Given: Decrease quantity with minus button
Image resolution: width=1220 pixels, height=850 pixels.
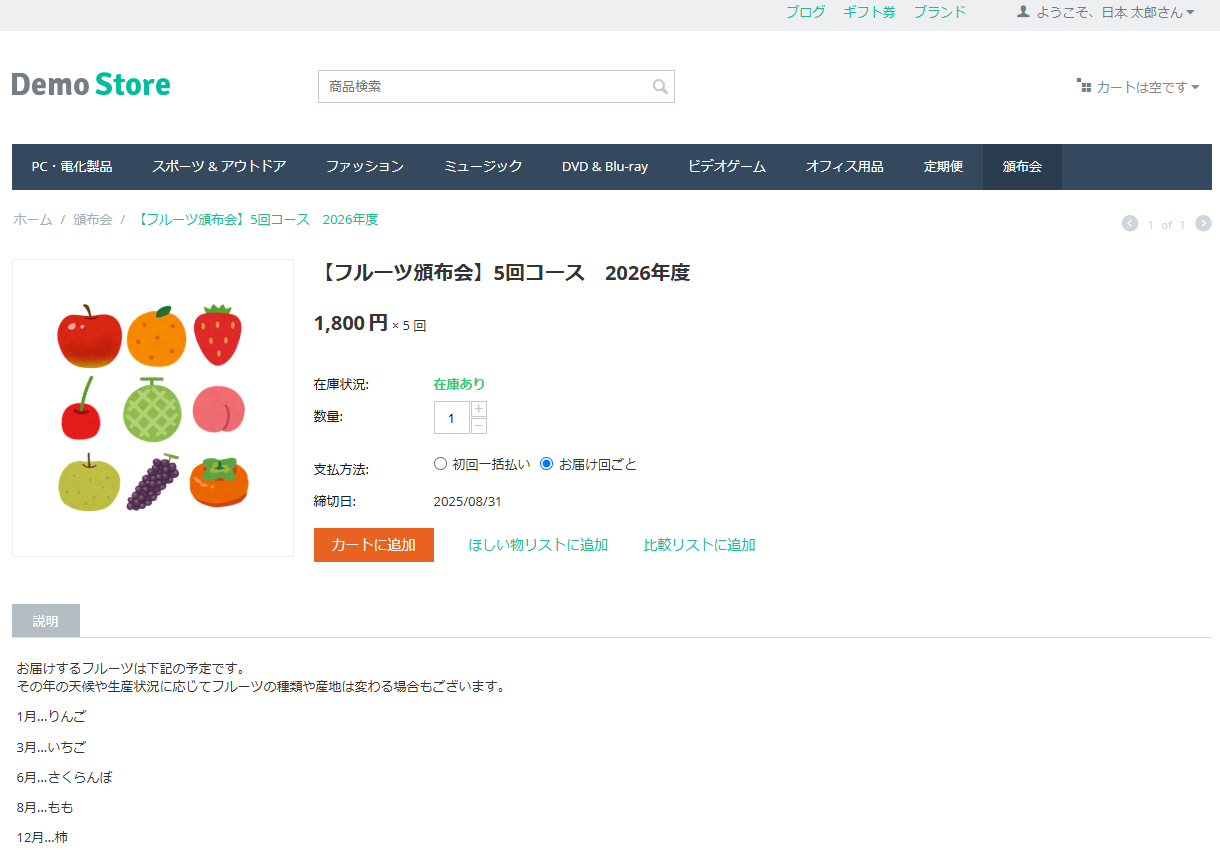Looking at the screenshot, I should [479, 426].
